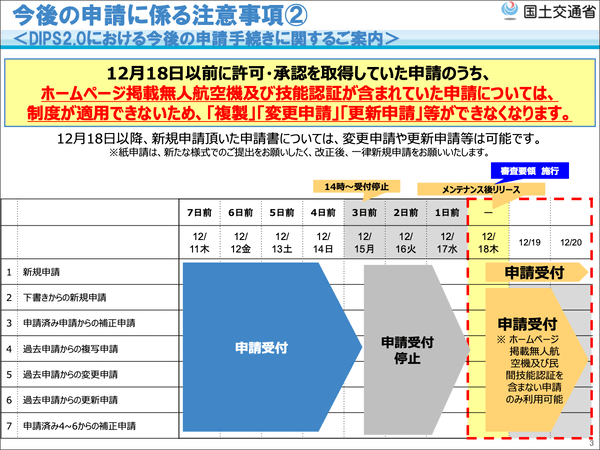Click row 4 label 過去申請からの複写申請
Screen dimensions: 600x450
coord(70,349)
